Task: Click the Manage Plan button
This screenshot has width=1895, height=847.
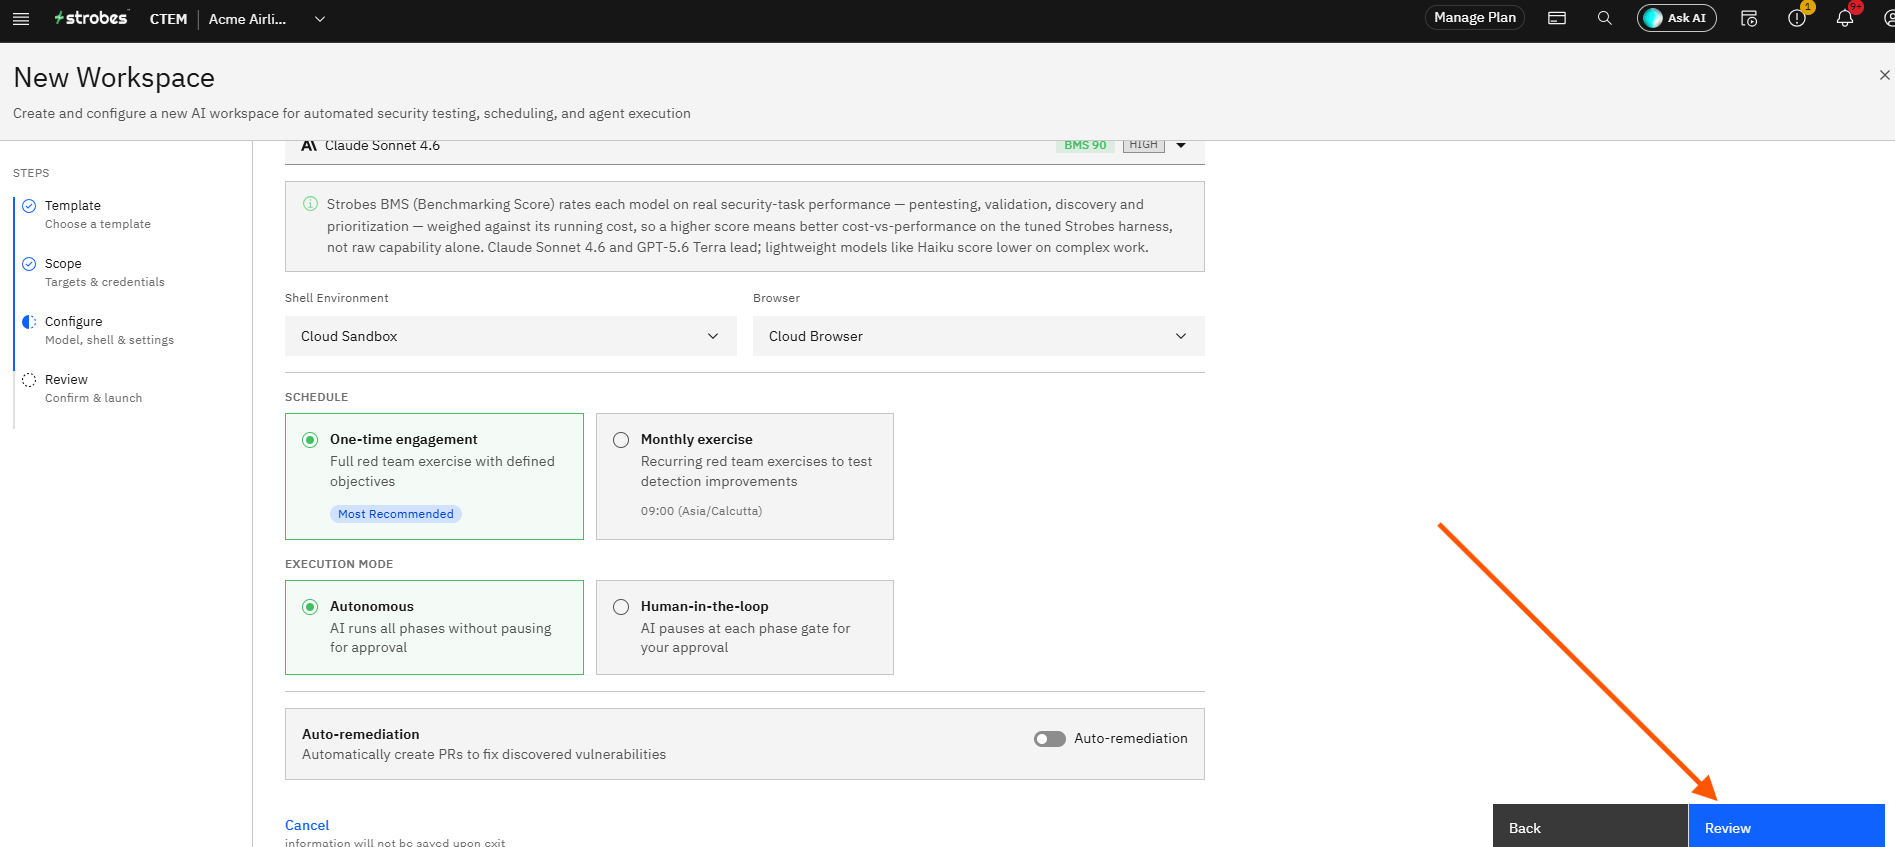Action: [1475, 18]
